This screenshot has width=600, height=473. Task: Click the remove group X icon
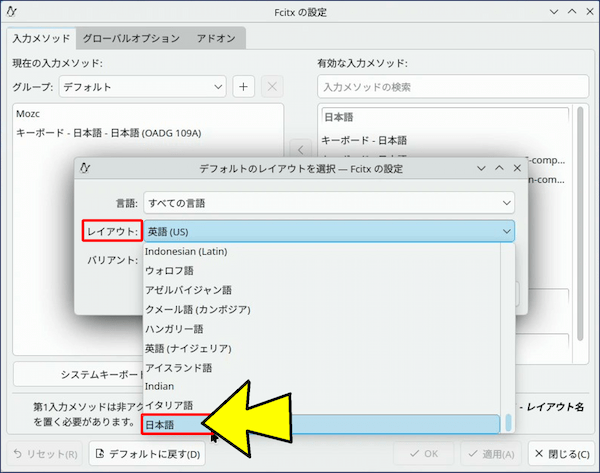point(271,86)
